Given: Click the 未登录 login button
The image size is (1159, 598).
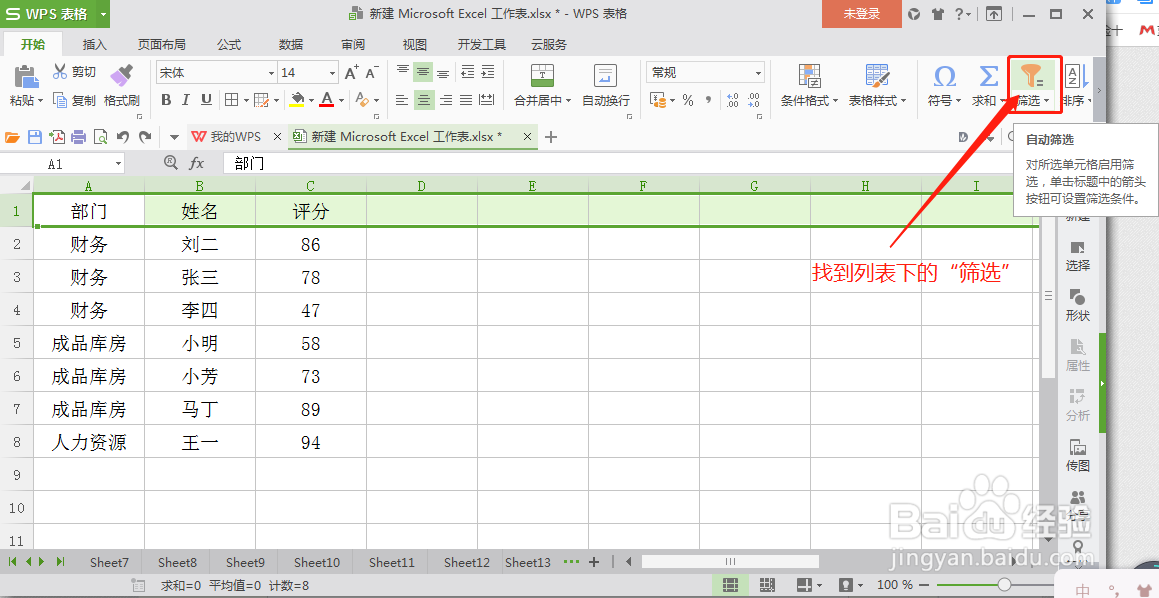Looking at the screenshot, I should [x=861, y=15].
